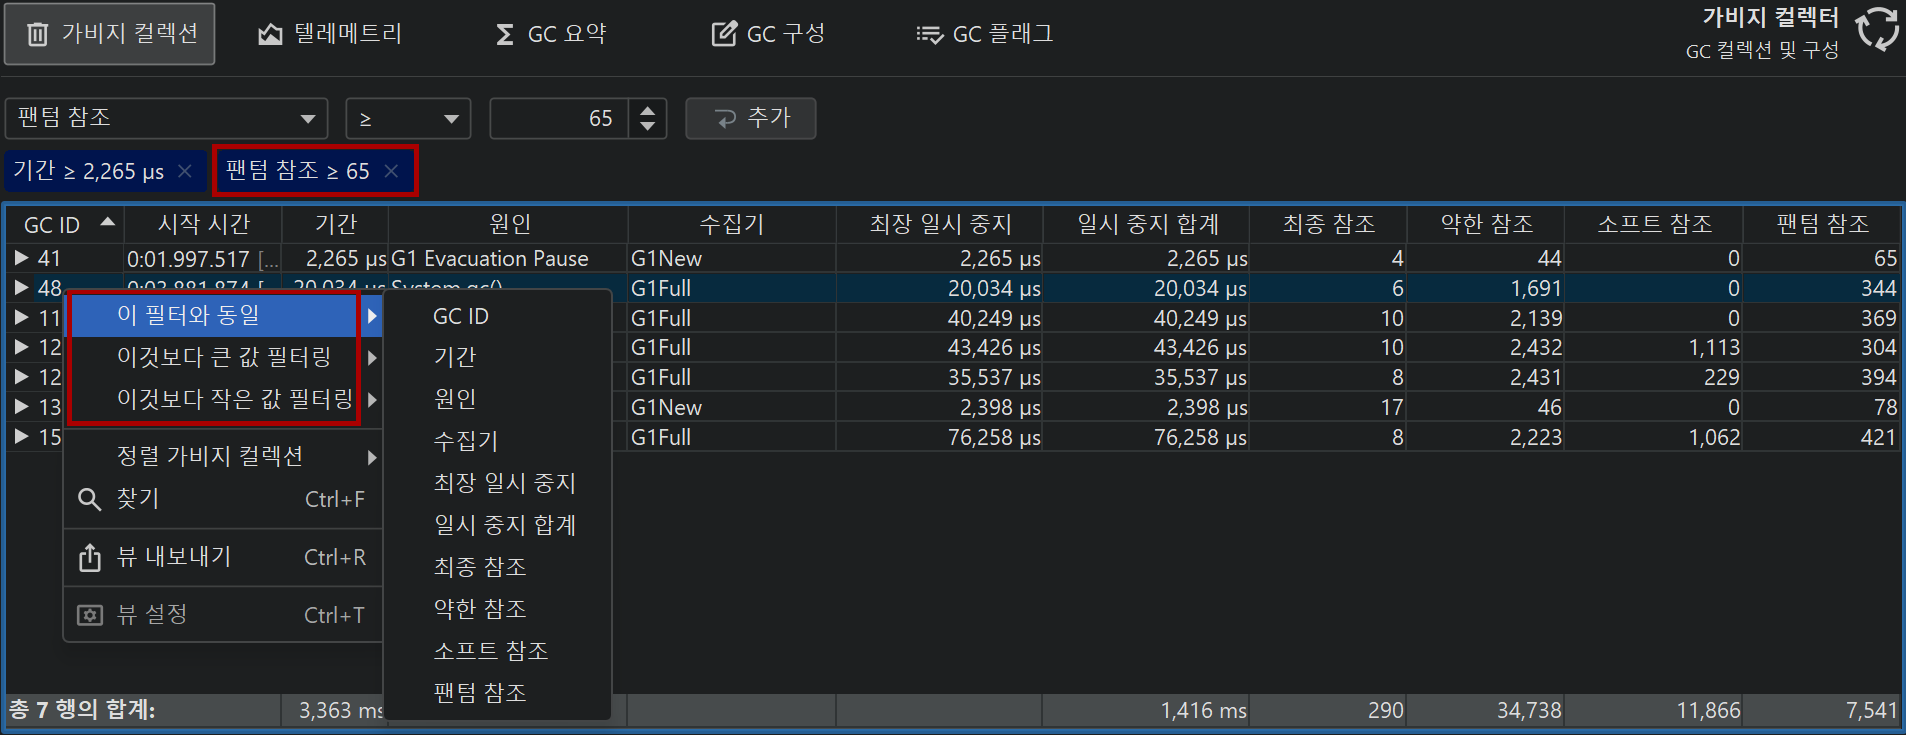Open the 팬텀 참조 column dropdown
Screen dimensions: 1906x735
point(308,119)
